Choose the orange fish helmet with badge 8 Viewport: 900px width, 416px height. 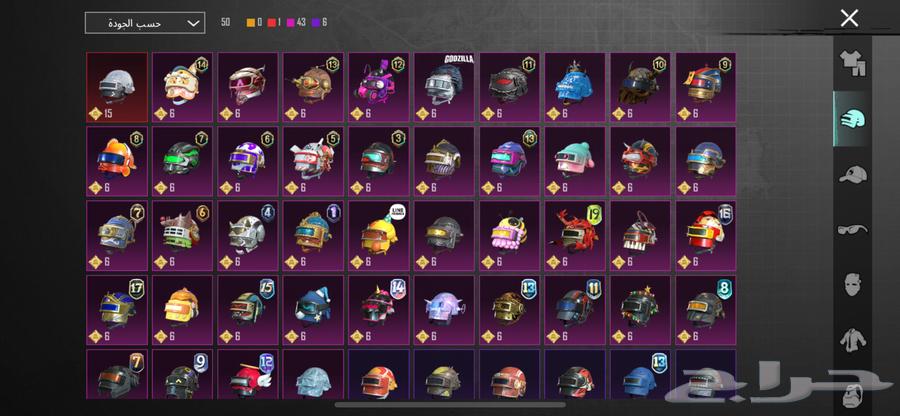tap(117, 161)
